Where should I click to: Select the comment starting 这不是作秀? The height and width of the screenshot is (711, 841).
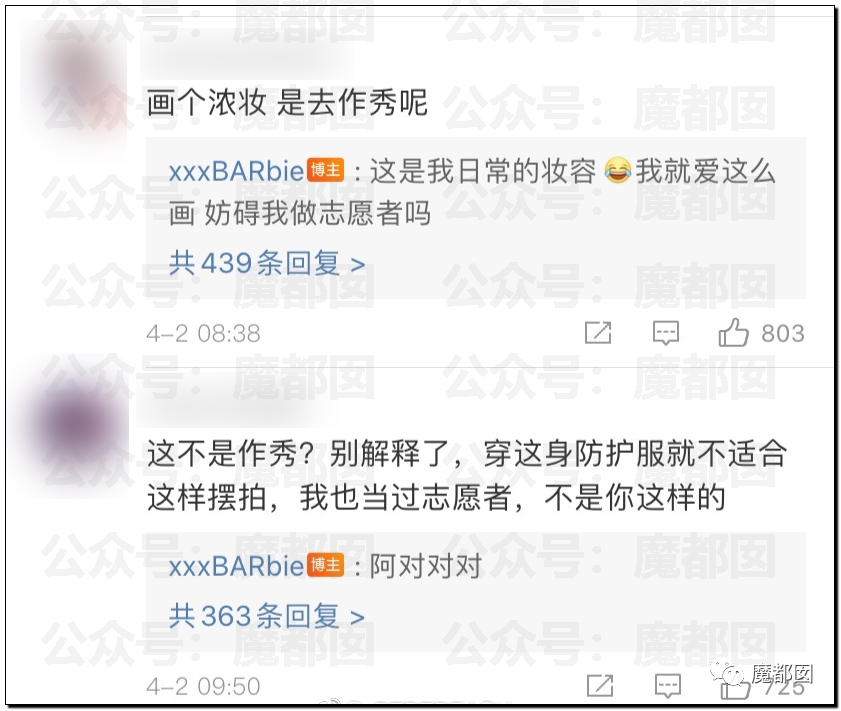tap(467, 476)
